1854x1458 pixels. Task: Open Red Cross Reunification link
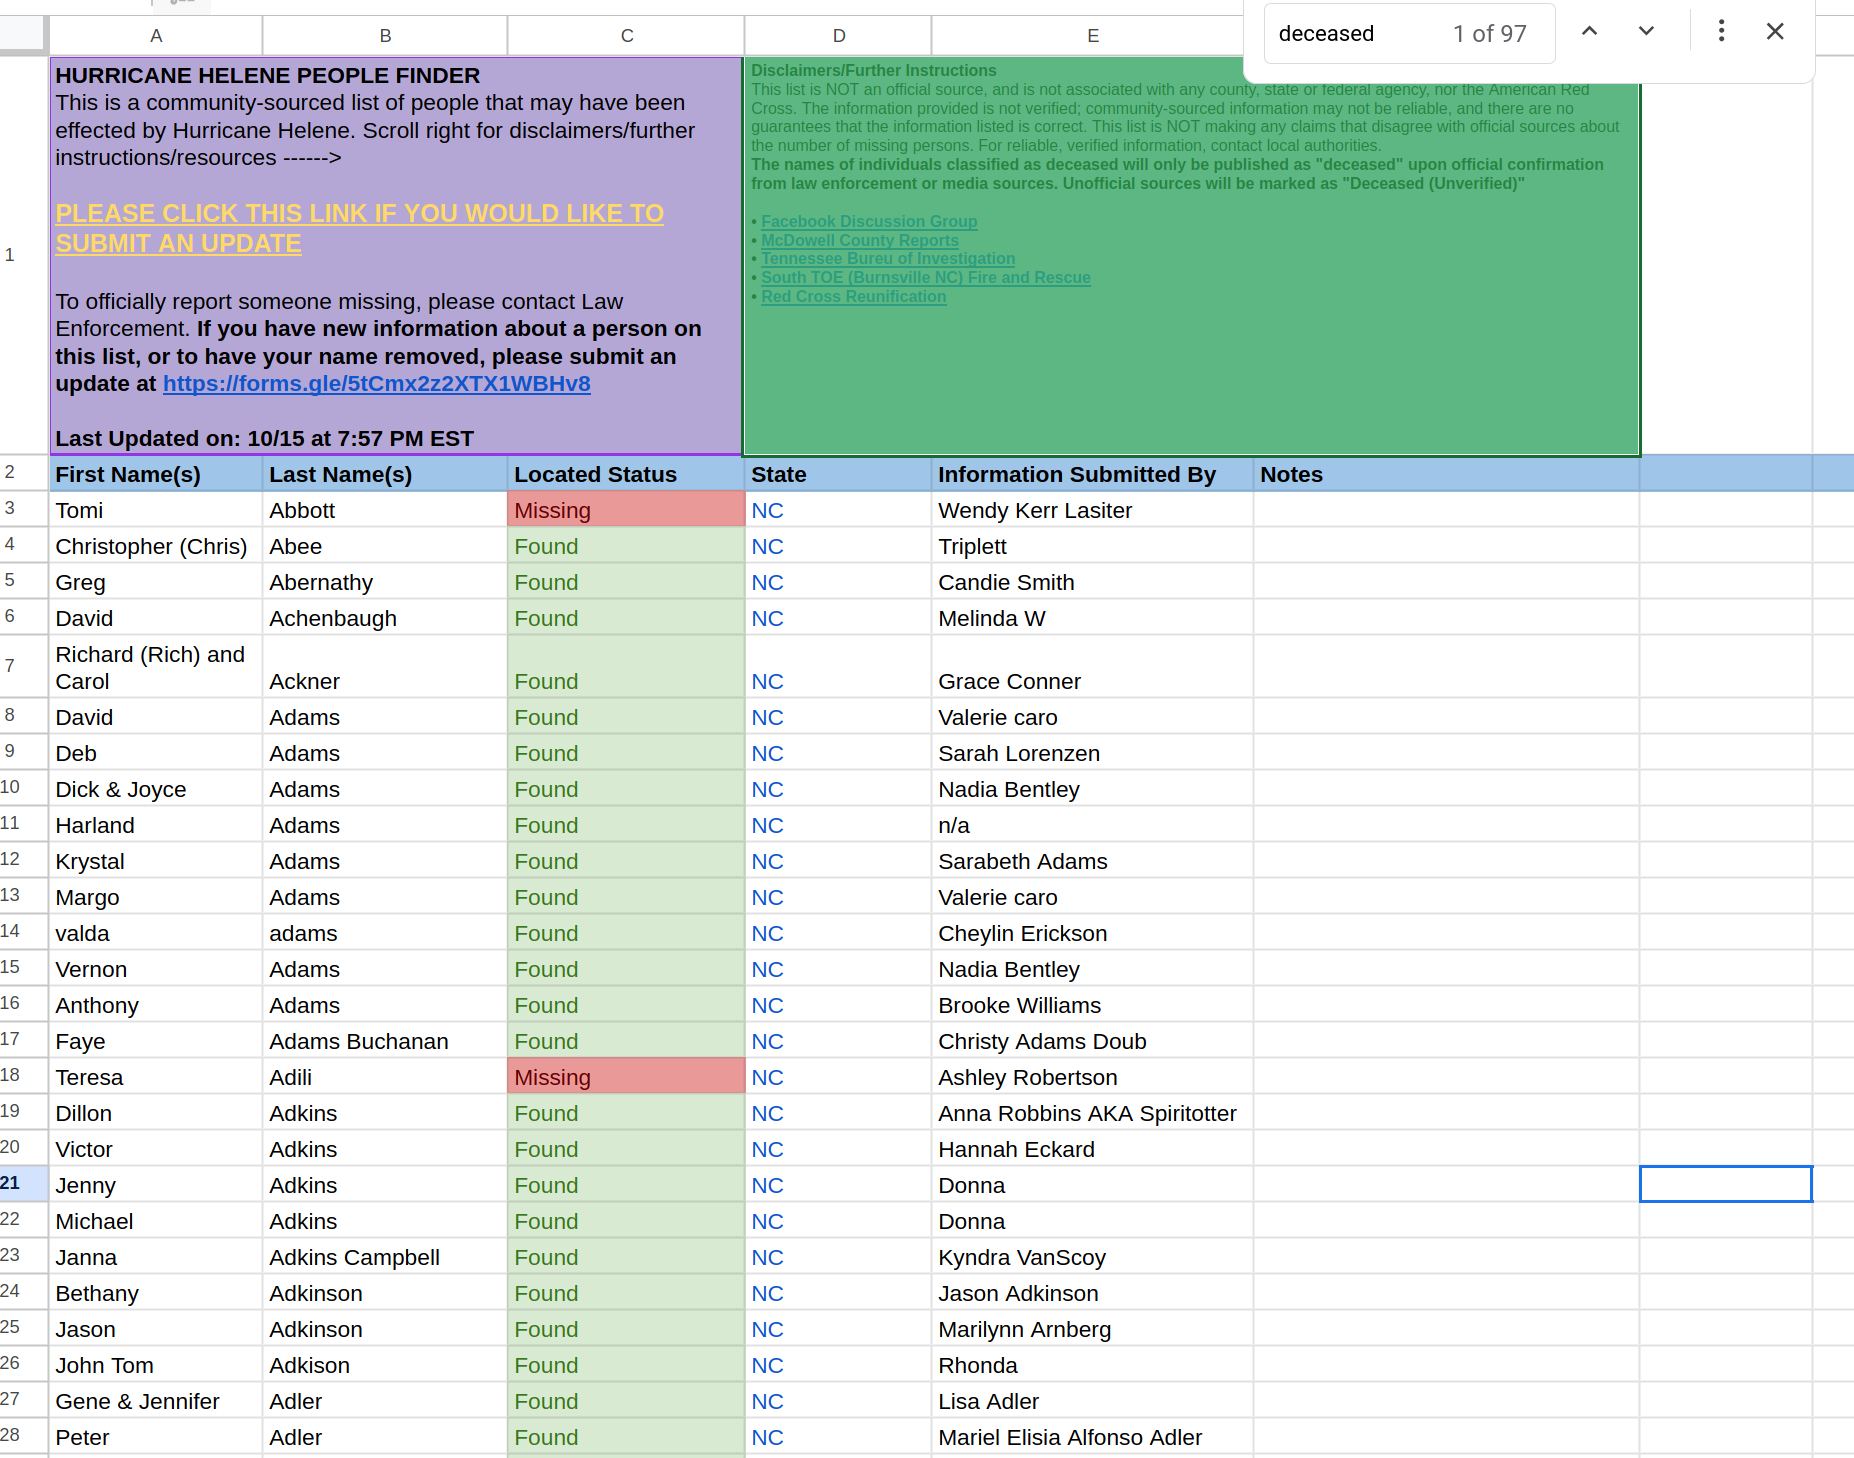pyautogui.click(x=853, y=296)
